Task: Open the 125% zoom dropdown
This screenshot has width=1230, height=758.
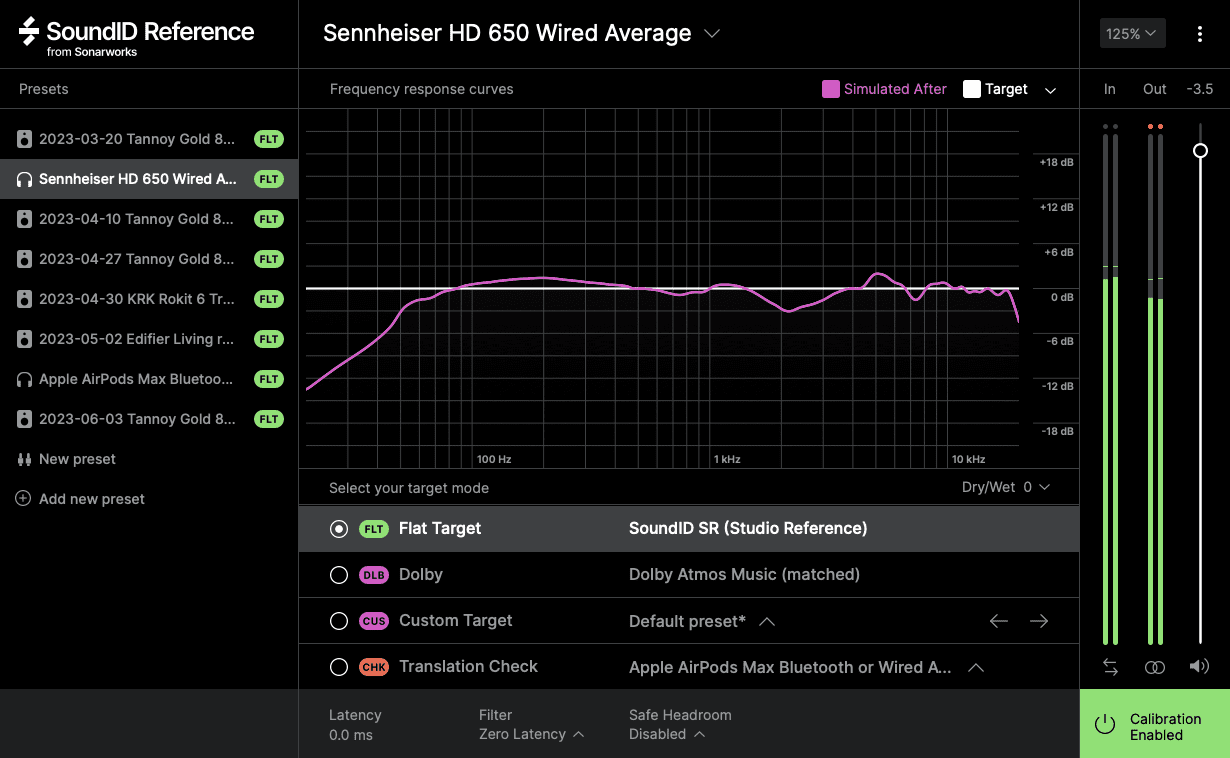Action: coord(1131,34)
